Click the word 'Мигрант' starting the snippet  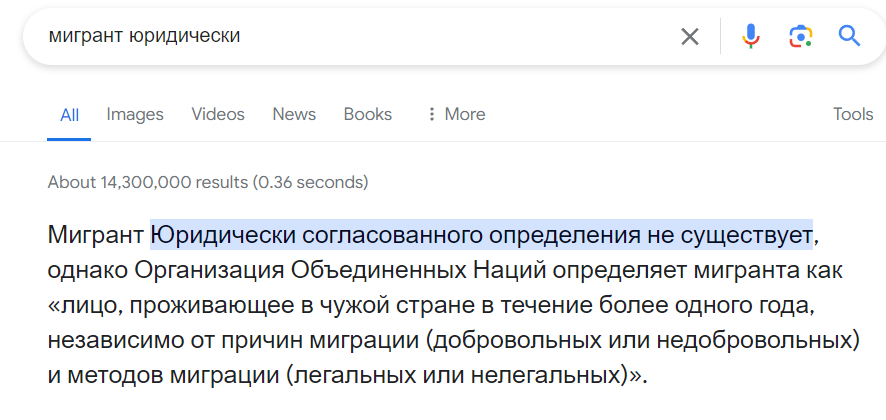[96, 235]
